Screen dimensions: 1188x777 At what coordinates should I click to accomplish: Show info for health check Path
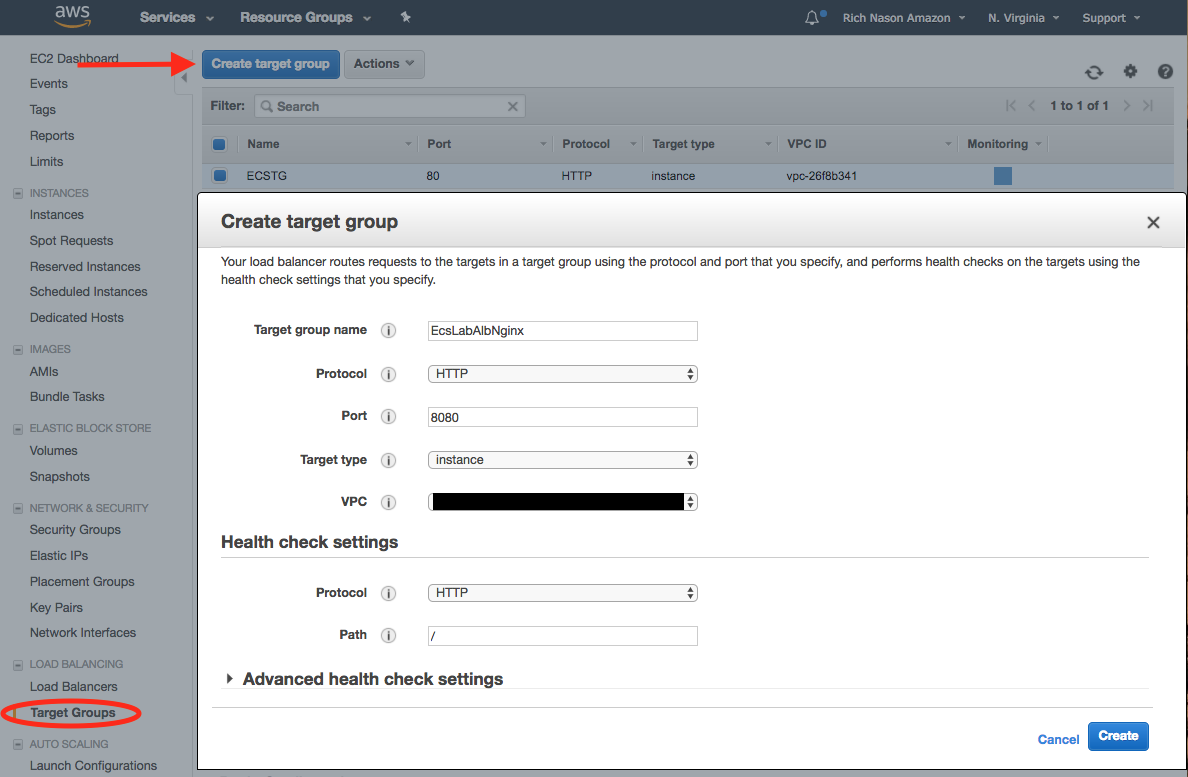point(388,635)
